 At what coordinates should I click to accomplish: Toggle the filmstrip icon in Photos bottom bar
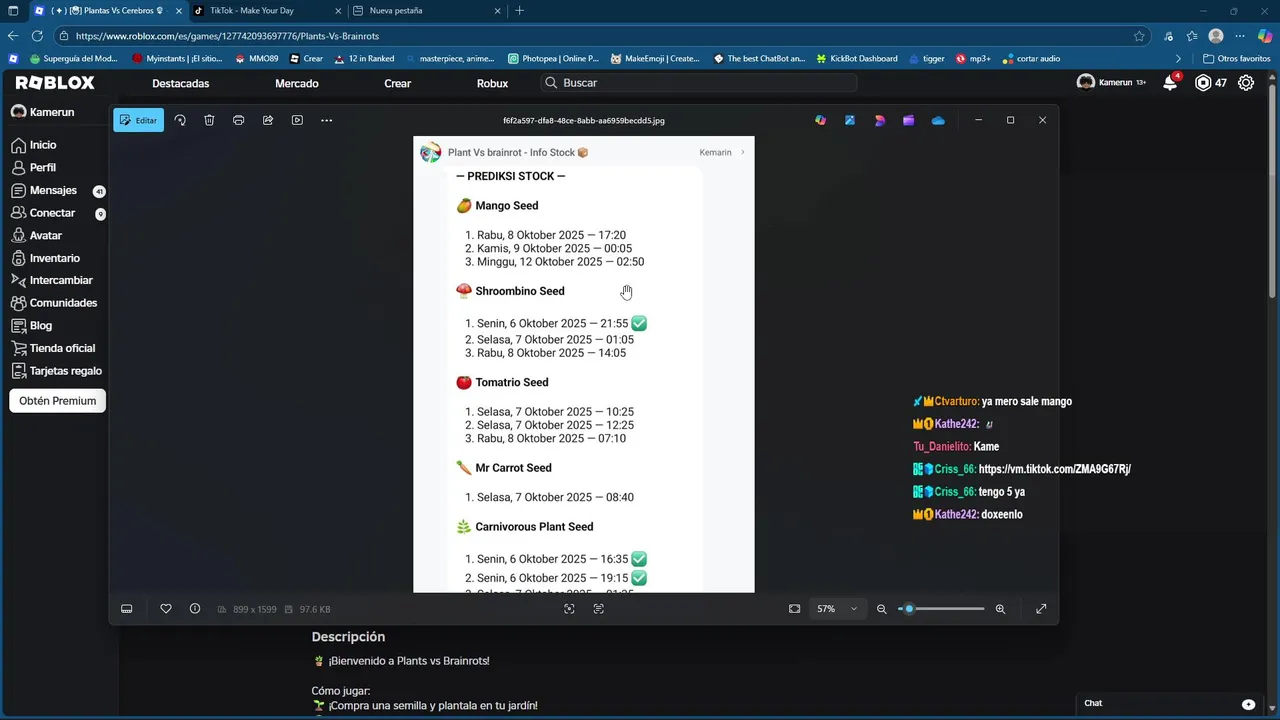coord(126,609)
